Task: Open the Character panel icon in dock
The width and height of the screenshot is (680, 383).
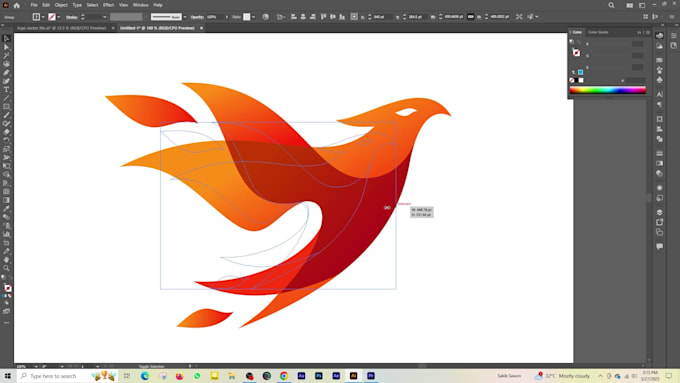Action: pyautogui.click(x=660, y=94)
